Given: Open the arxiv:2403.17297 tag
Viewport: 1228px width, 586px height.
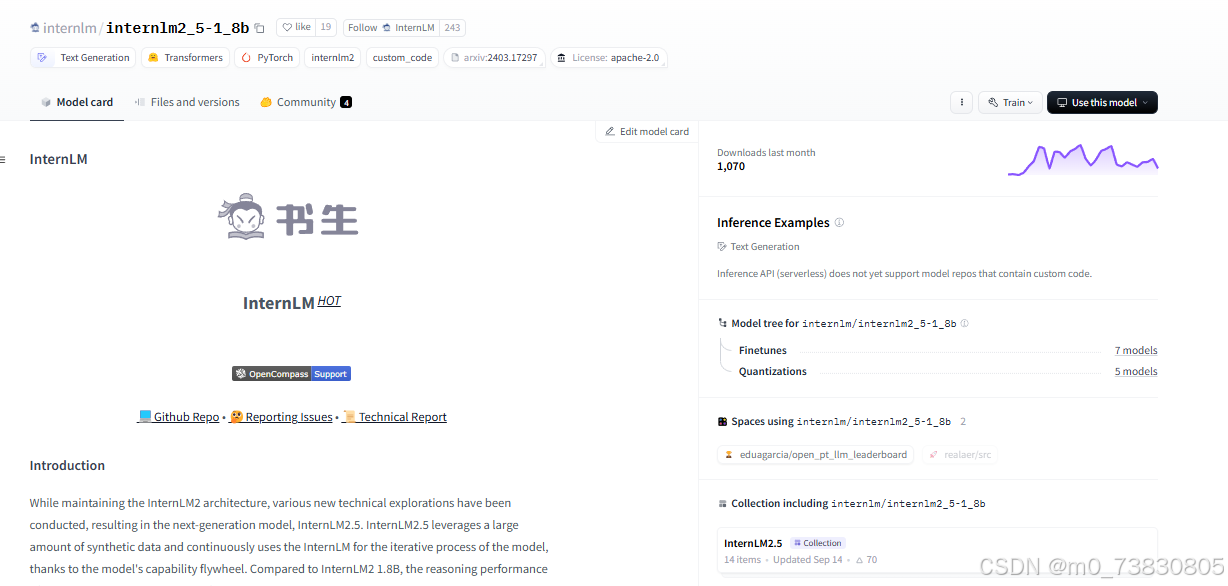Looking at the screenshot, I should click(x=494, y=58).
